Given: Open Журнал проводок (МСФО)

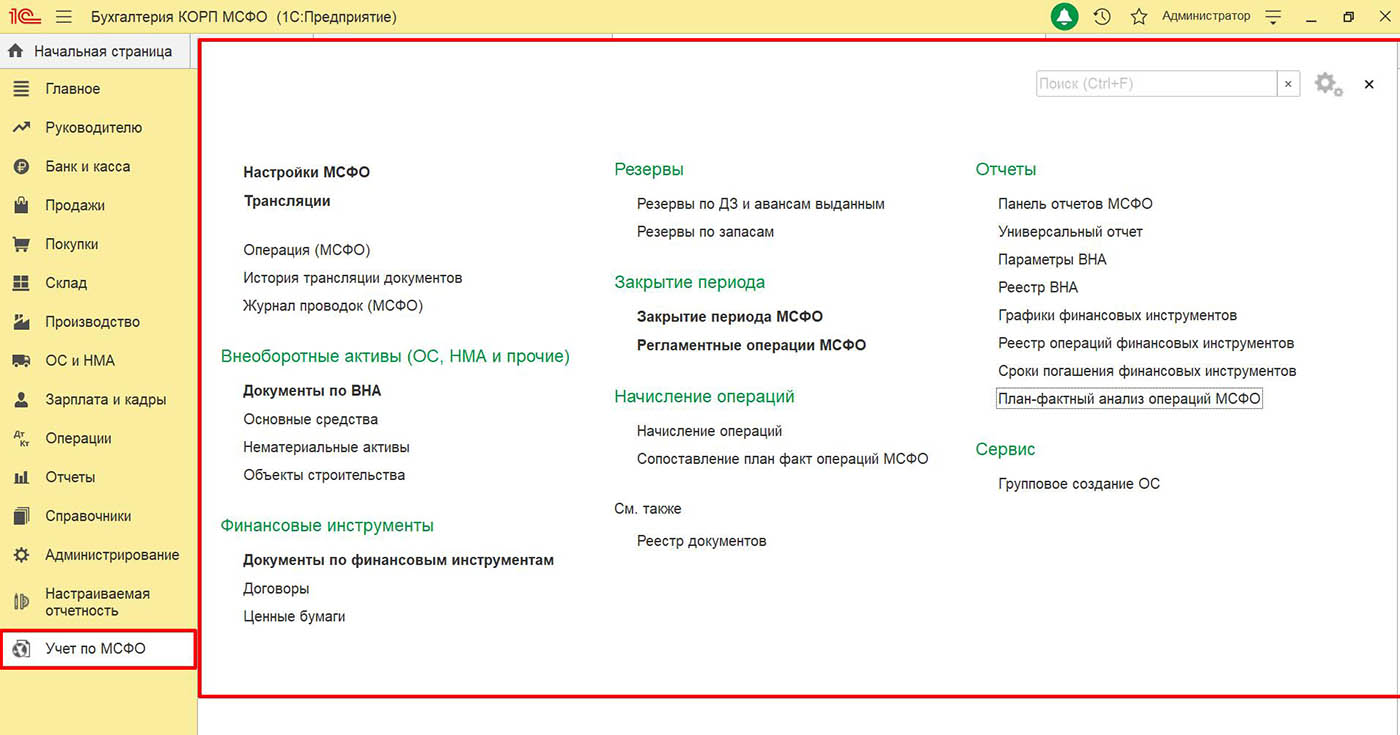Looking at the screenshot, I should 333,306.
